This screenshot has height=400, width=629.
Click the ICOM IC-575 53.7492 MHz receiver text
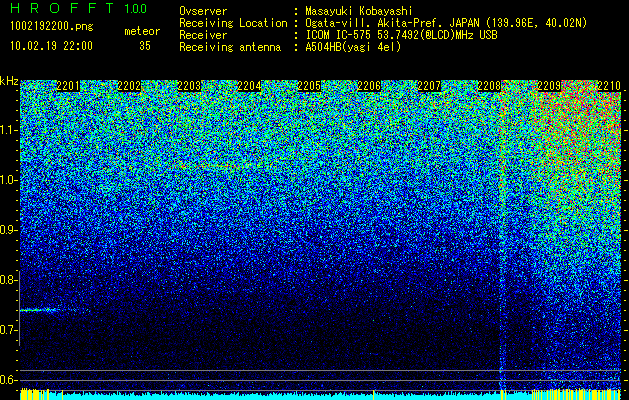click(402, 35)
